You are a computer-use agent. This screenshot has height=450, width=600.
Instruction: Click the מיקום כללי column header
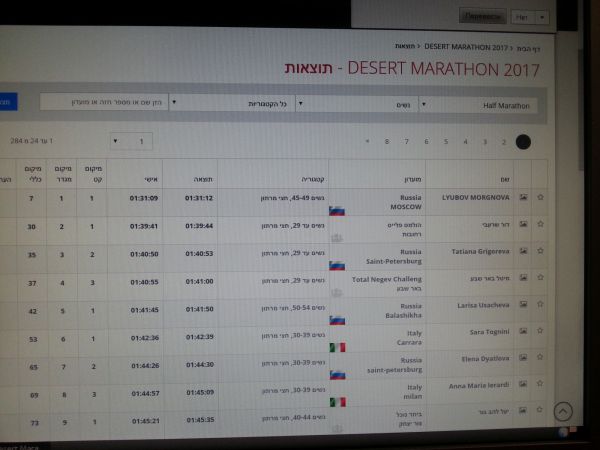click(x=33, y=174)
